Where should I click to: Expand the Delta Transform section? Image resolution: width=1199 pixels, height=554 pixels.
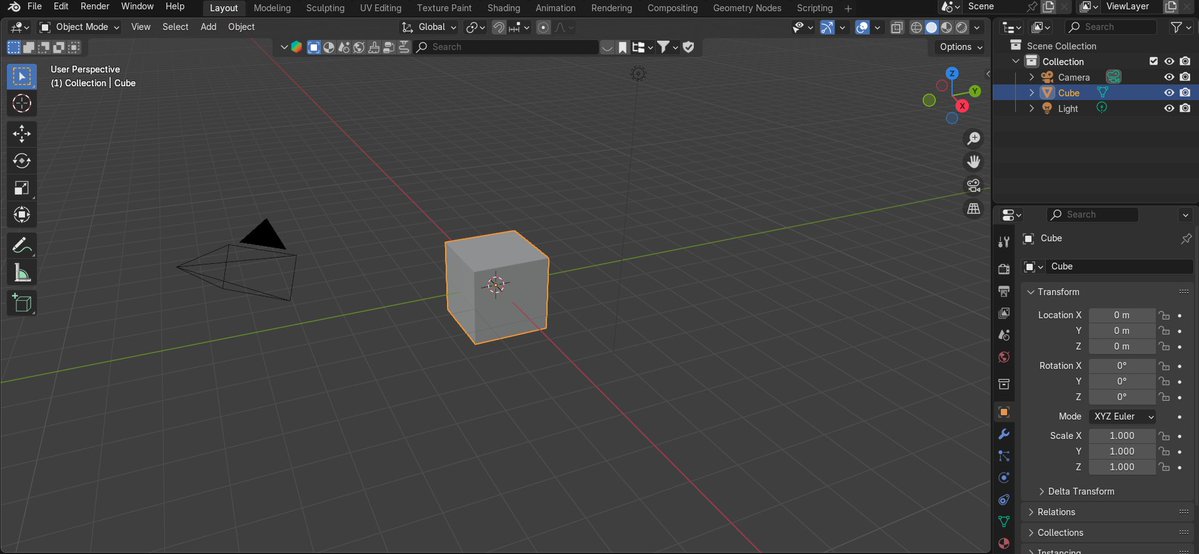coord(1080,491)
